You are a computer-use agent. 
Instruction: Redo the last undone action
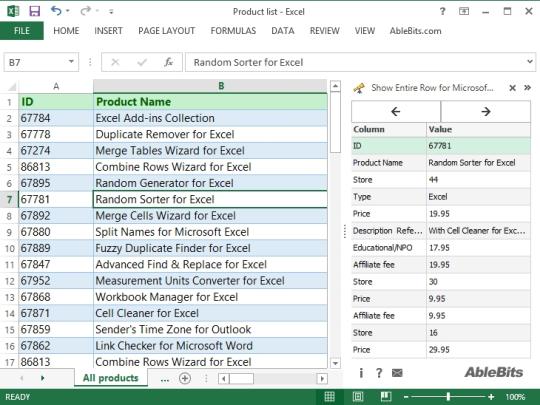[85, 11]
